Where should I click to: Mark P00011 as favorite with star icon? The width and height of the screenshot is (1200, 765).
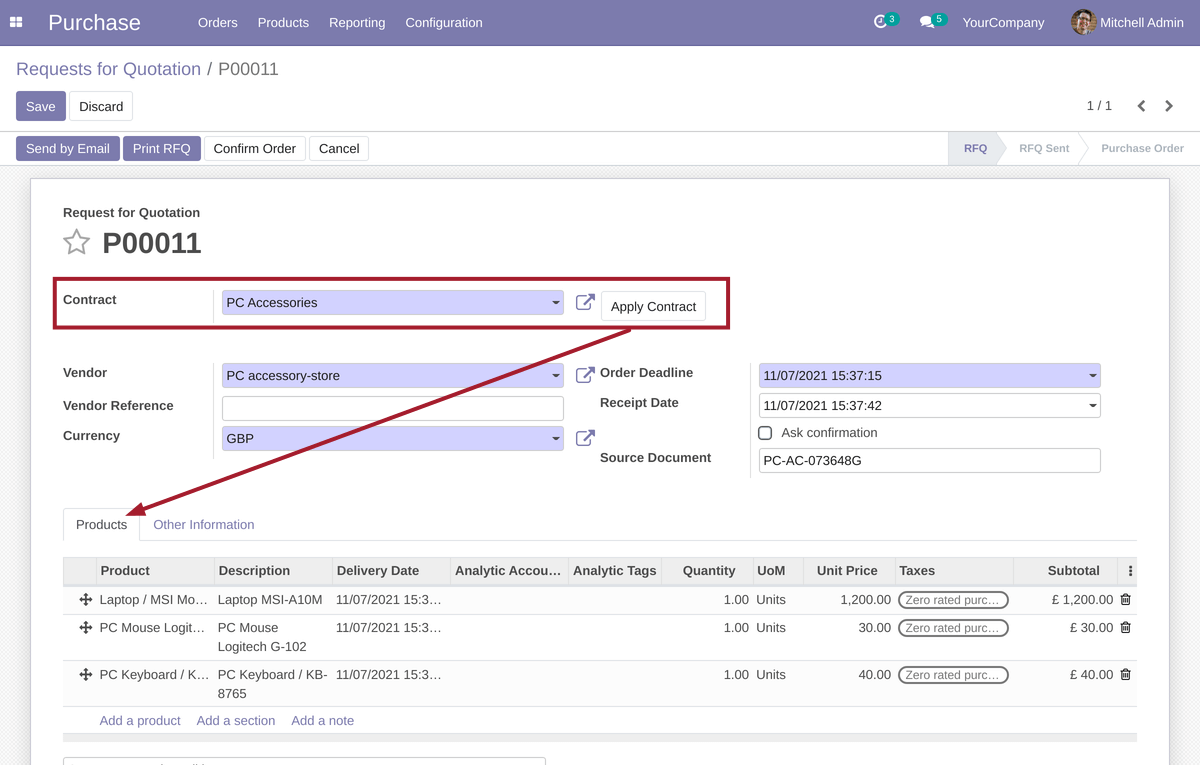pyautogui.click(x=77, y=243)
